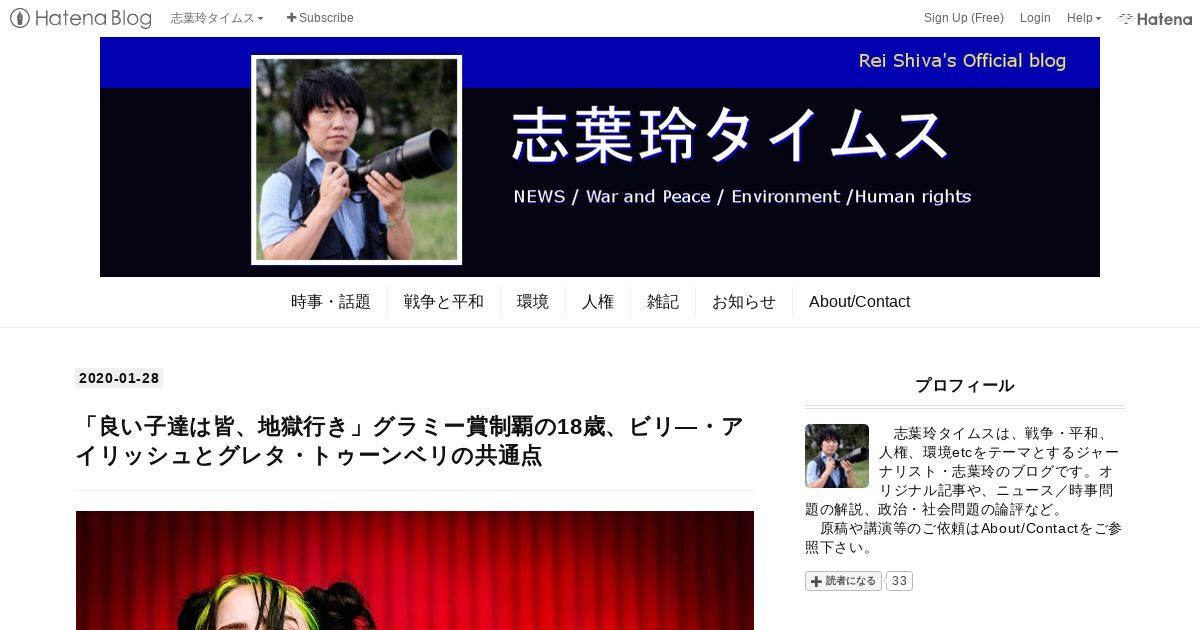
Task: View the photographer portrait in the banner
Action: click(x=356, y=160)
